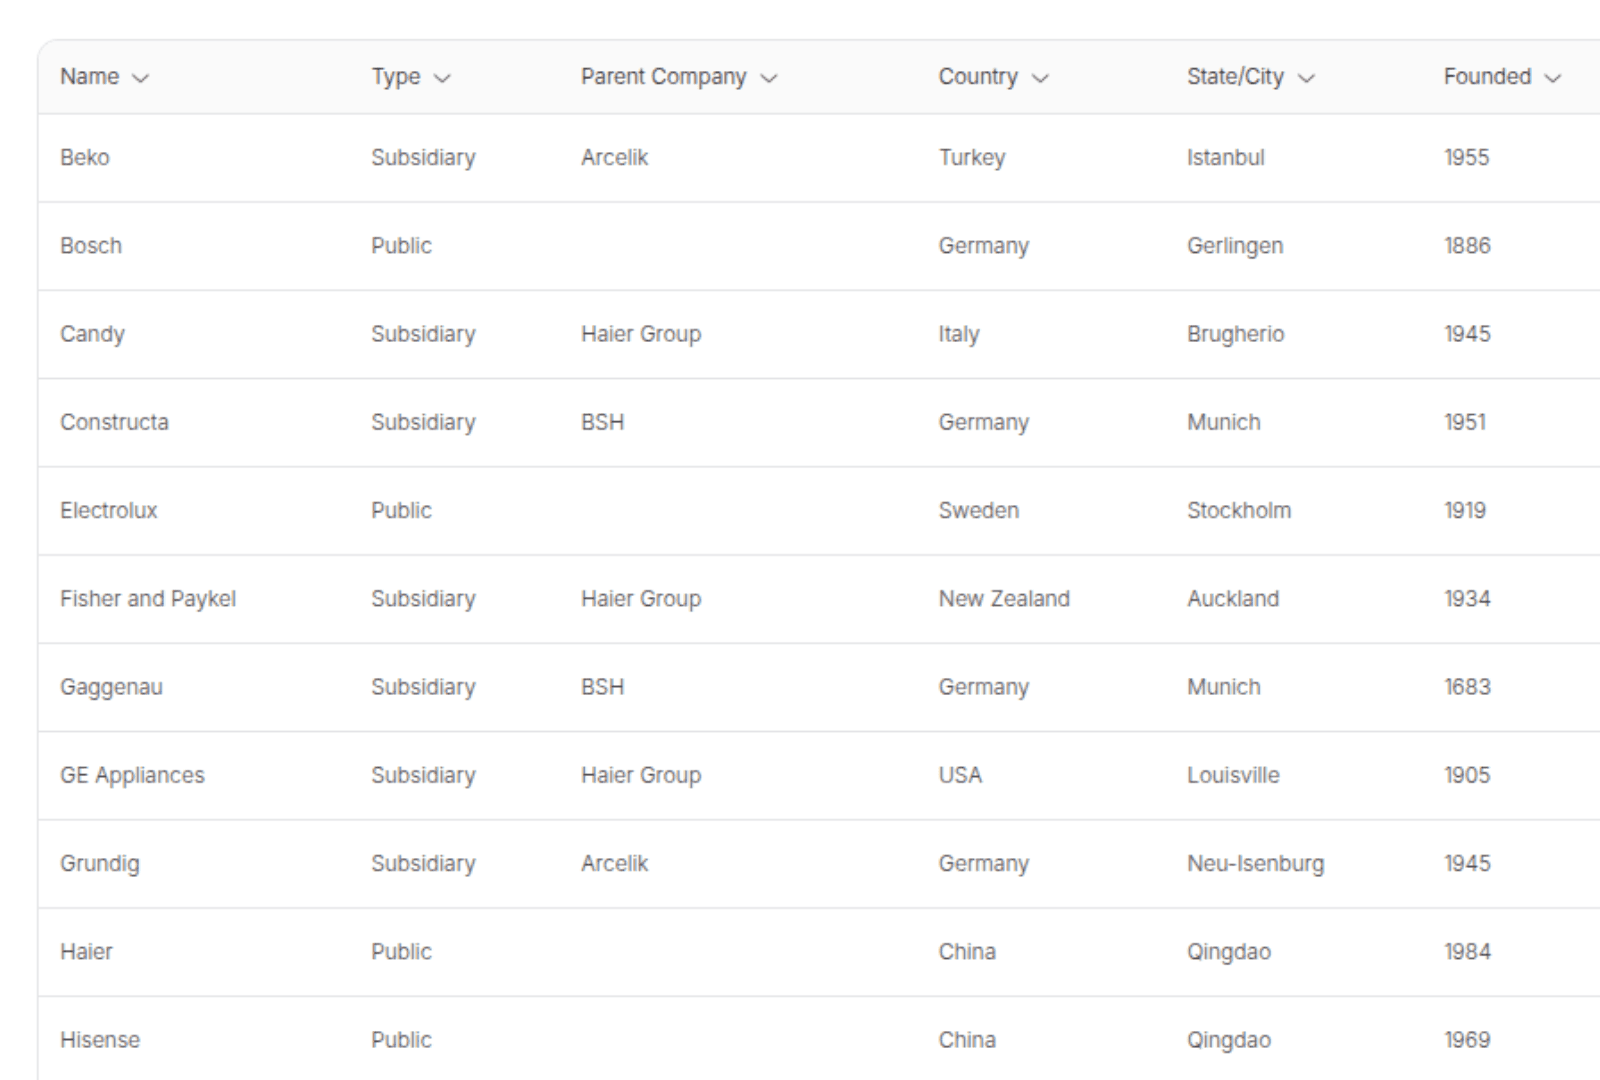The height and width of the screenshot is (1080, 1600).
Task: Open the State/City column dropdown
Action: tap(1308, 76)
